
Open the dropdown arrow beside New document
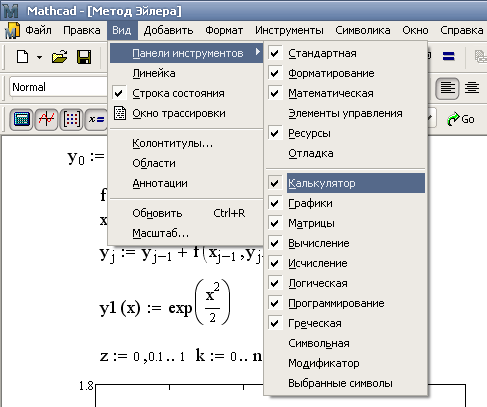pos(39,57)
